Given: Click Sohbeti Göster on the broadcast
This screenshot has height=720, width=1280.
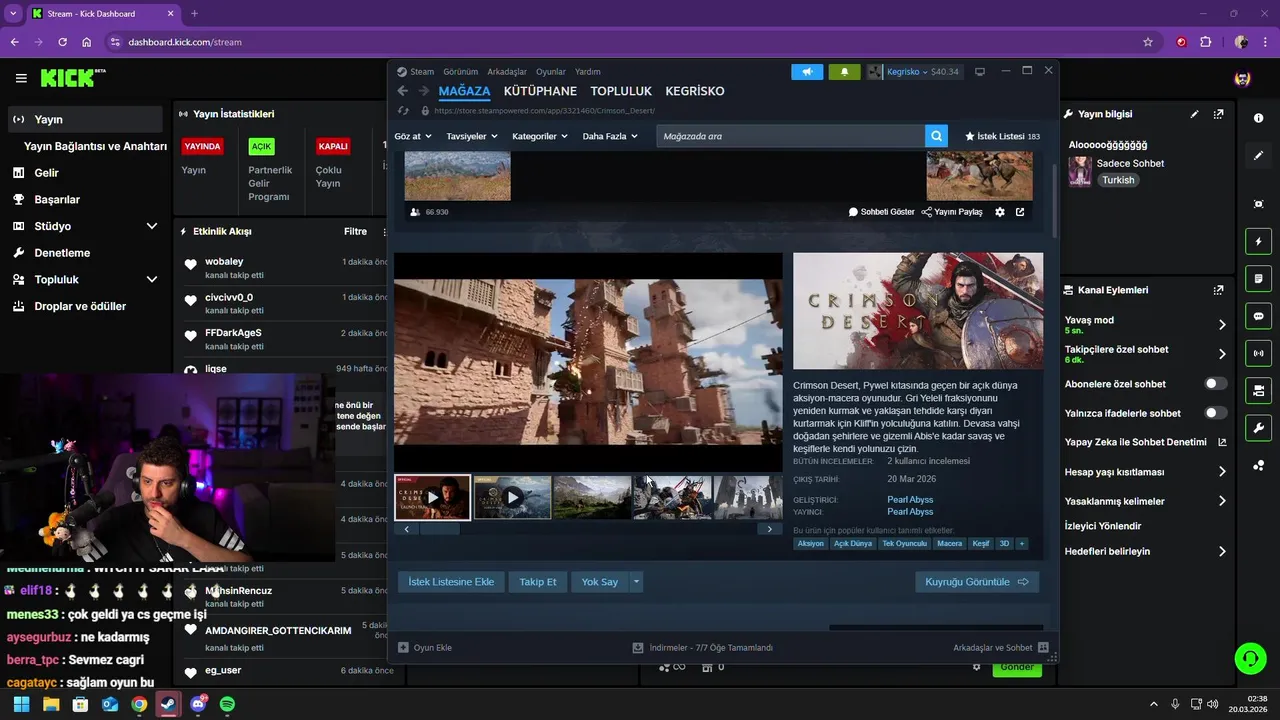Looking at the screenshot, I should click(881, 212).
